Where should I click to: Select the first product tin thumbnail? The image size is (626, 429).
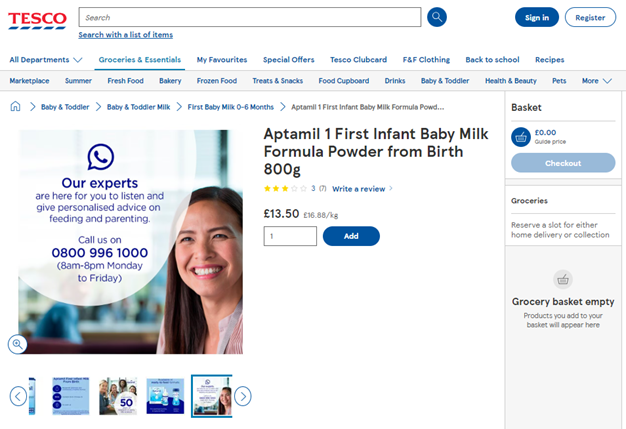(32, 396)
